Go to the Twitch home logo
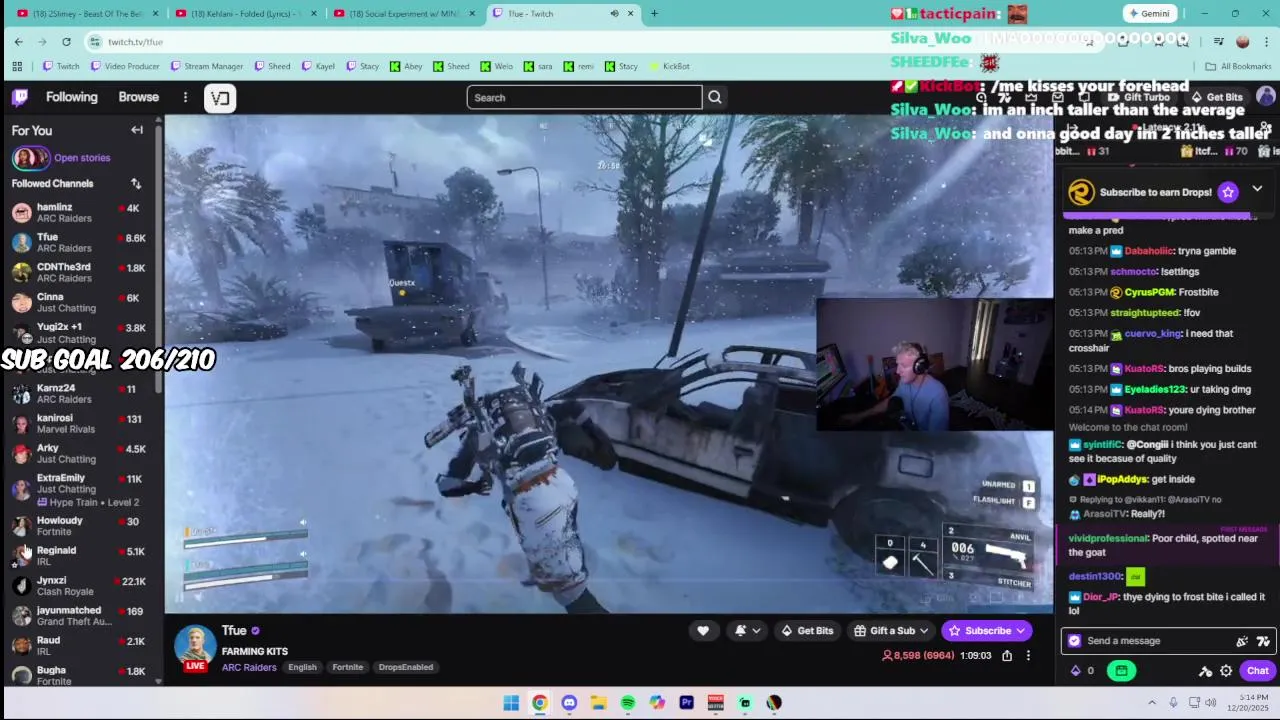This screenshot has height=720, width=1280. click(20, 97)
